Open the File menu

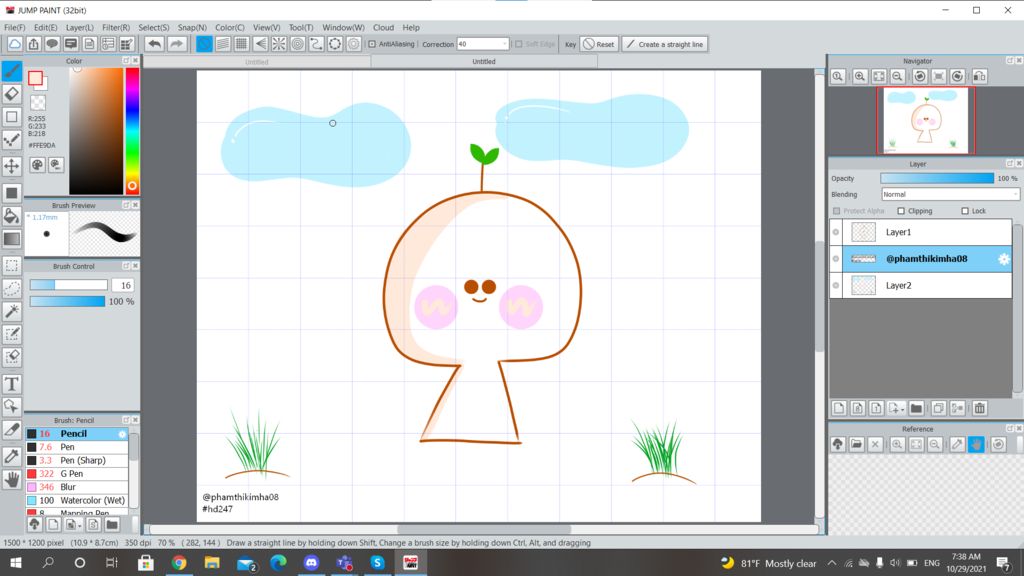(x=14, y=27)
